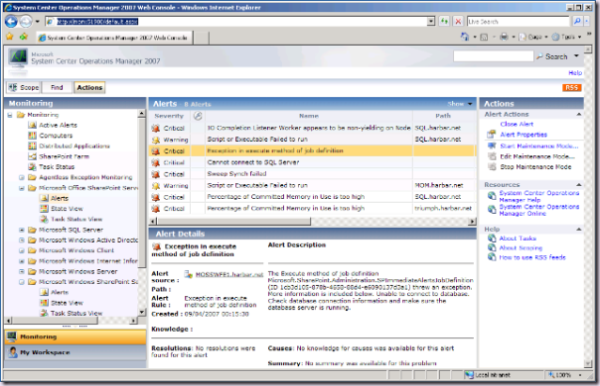Click the orange RSS feed button

point(572,88)
